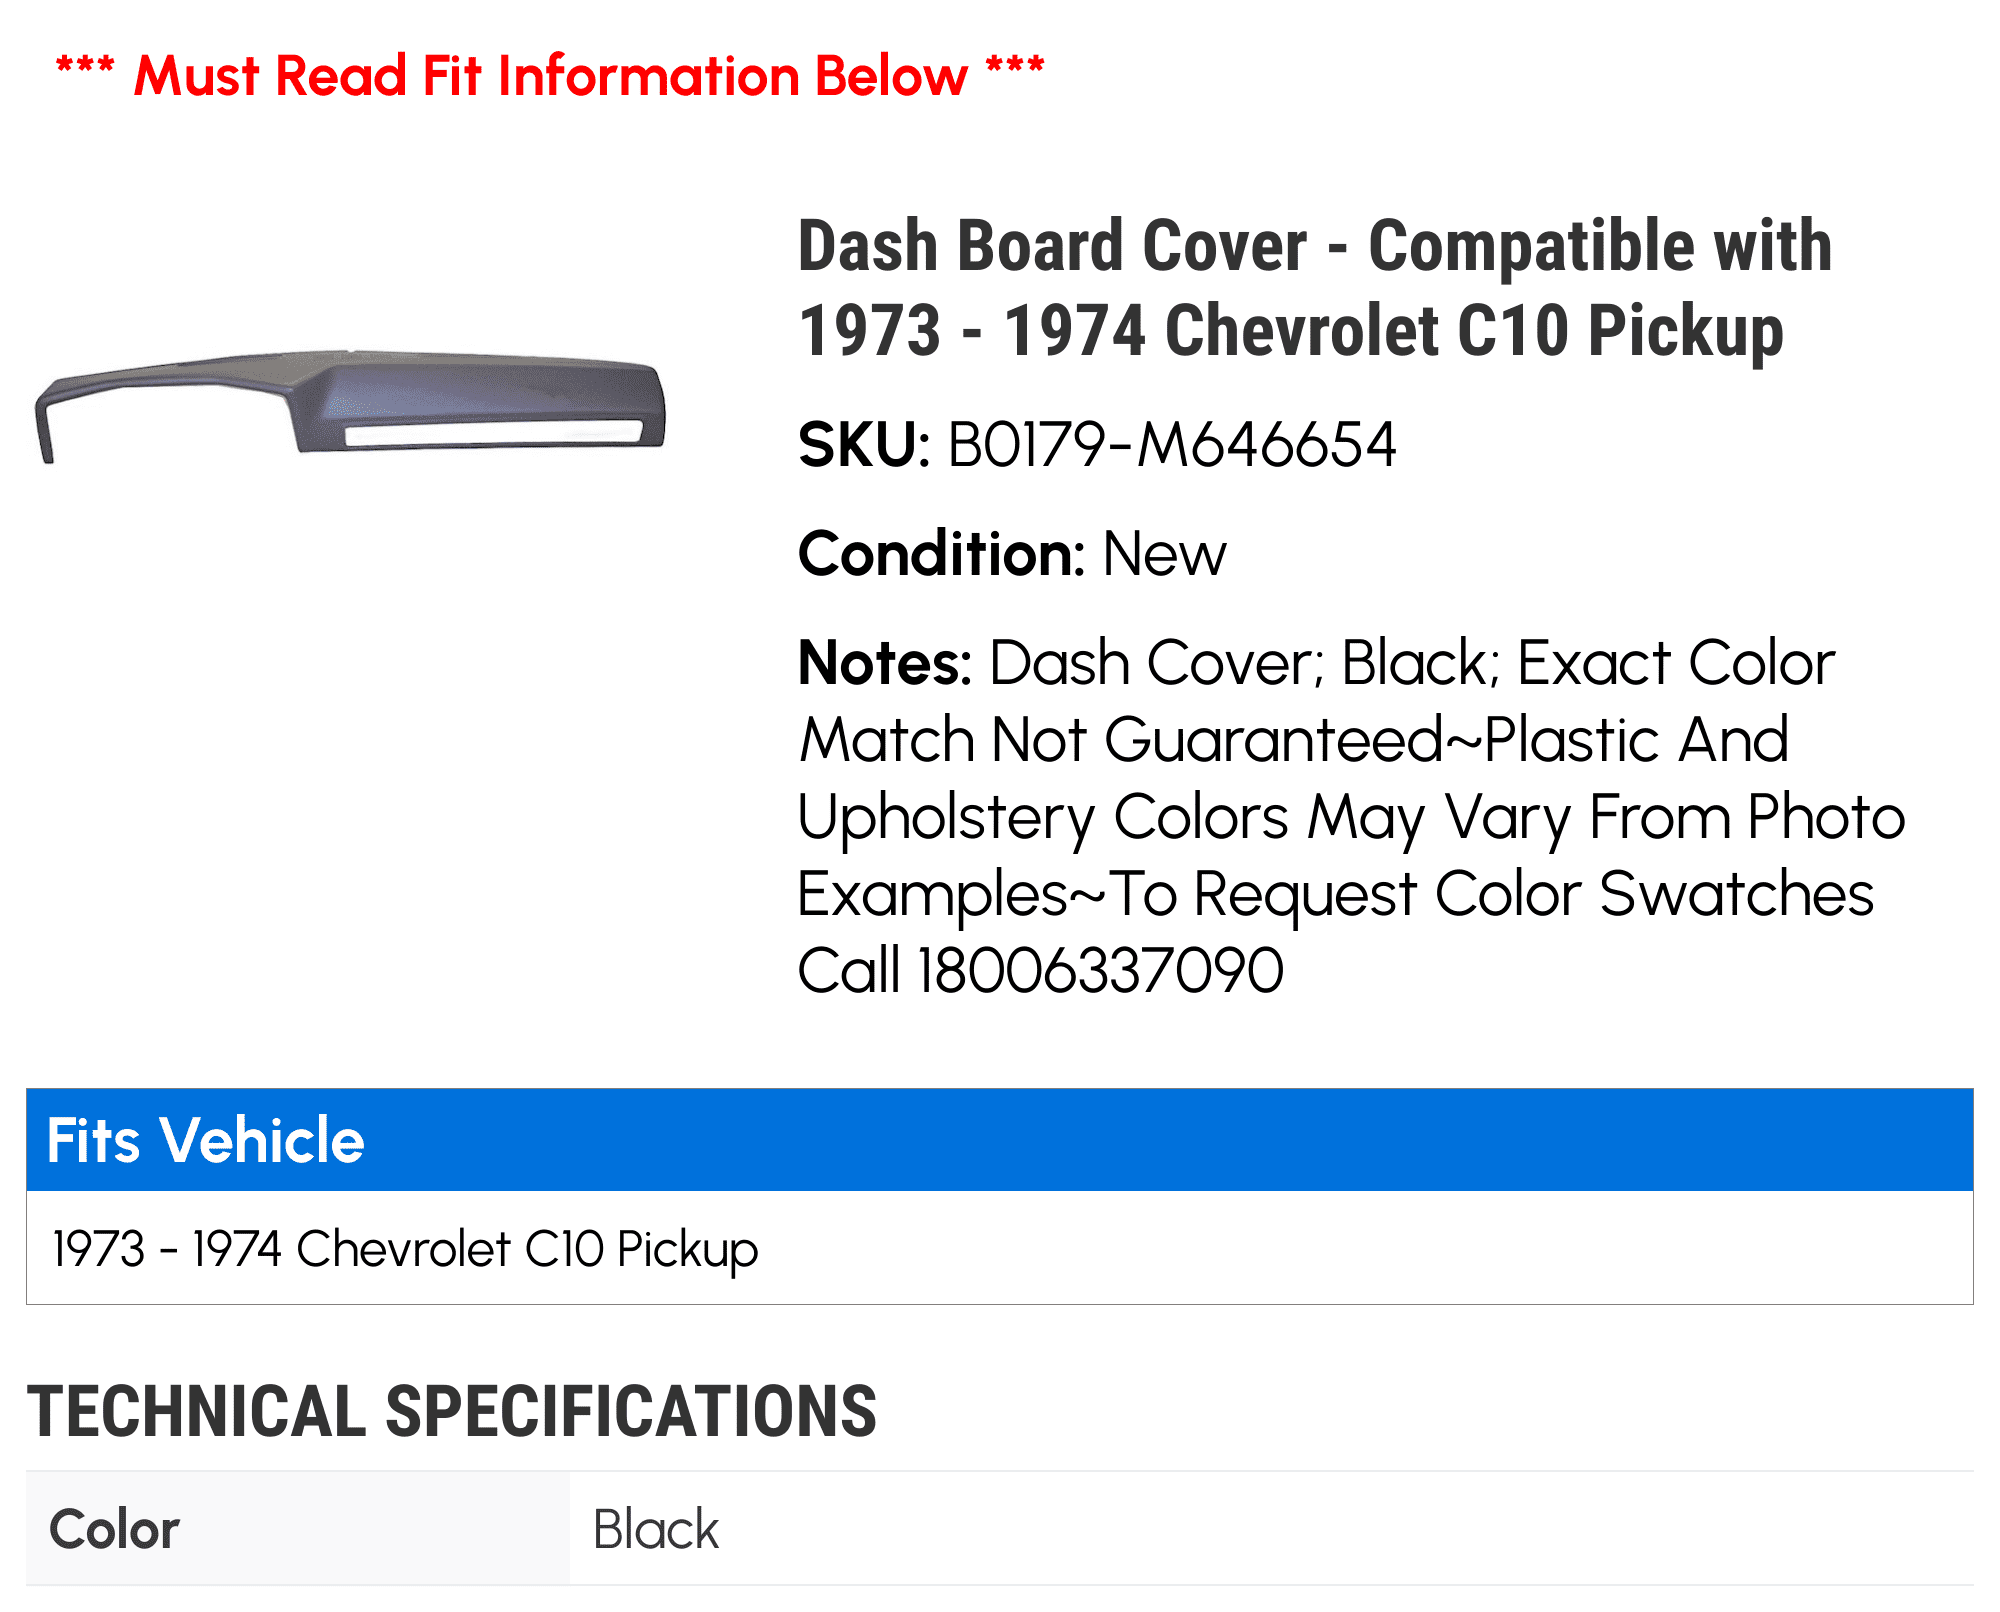Click the red Must Read Fit Information warning
Screen dimensions: 2000x1612
tap(550, 76)
